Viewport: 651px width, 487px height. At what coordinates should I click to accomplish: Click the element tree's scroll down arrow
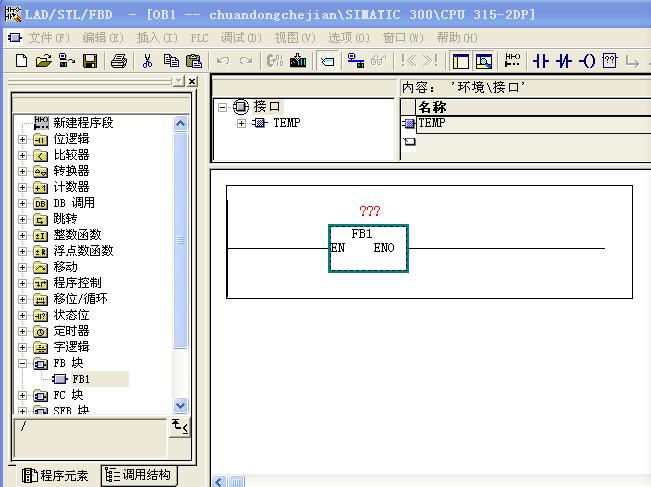[x=181, y=406]
